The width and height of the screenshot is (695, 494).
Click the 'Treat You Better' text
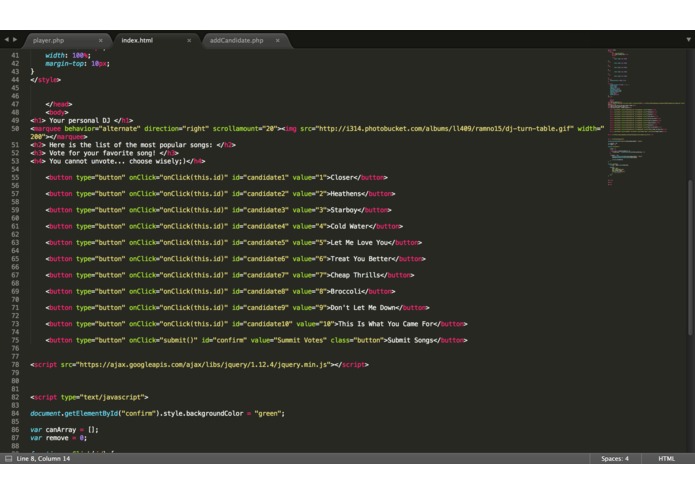tap(361, 259)
